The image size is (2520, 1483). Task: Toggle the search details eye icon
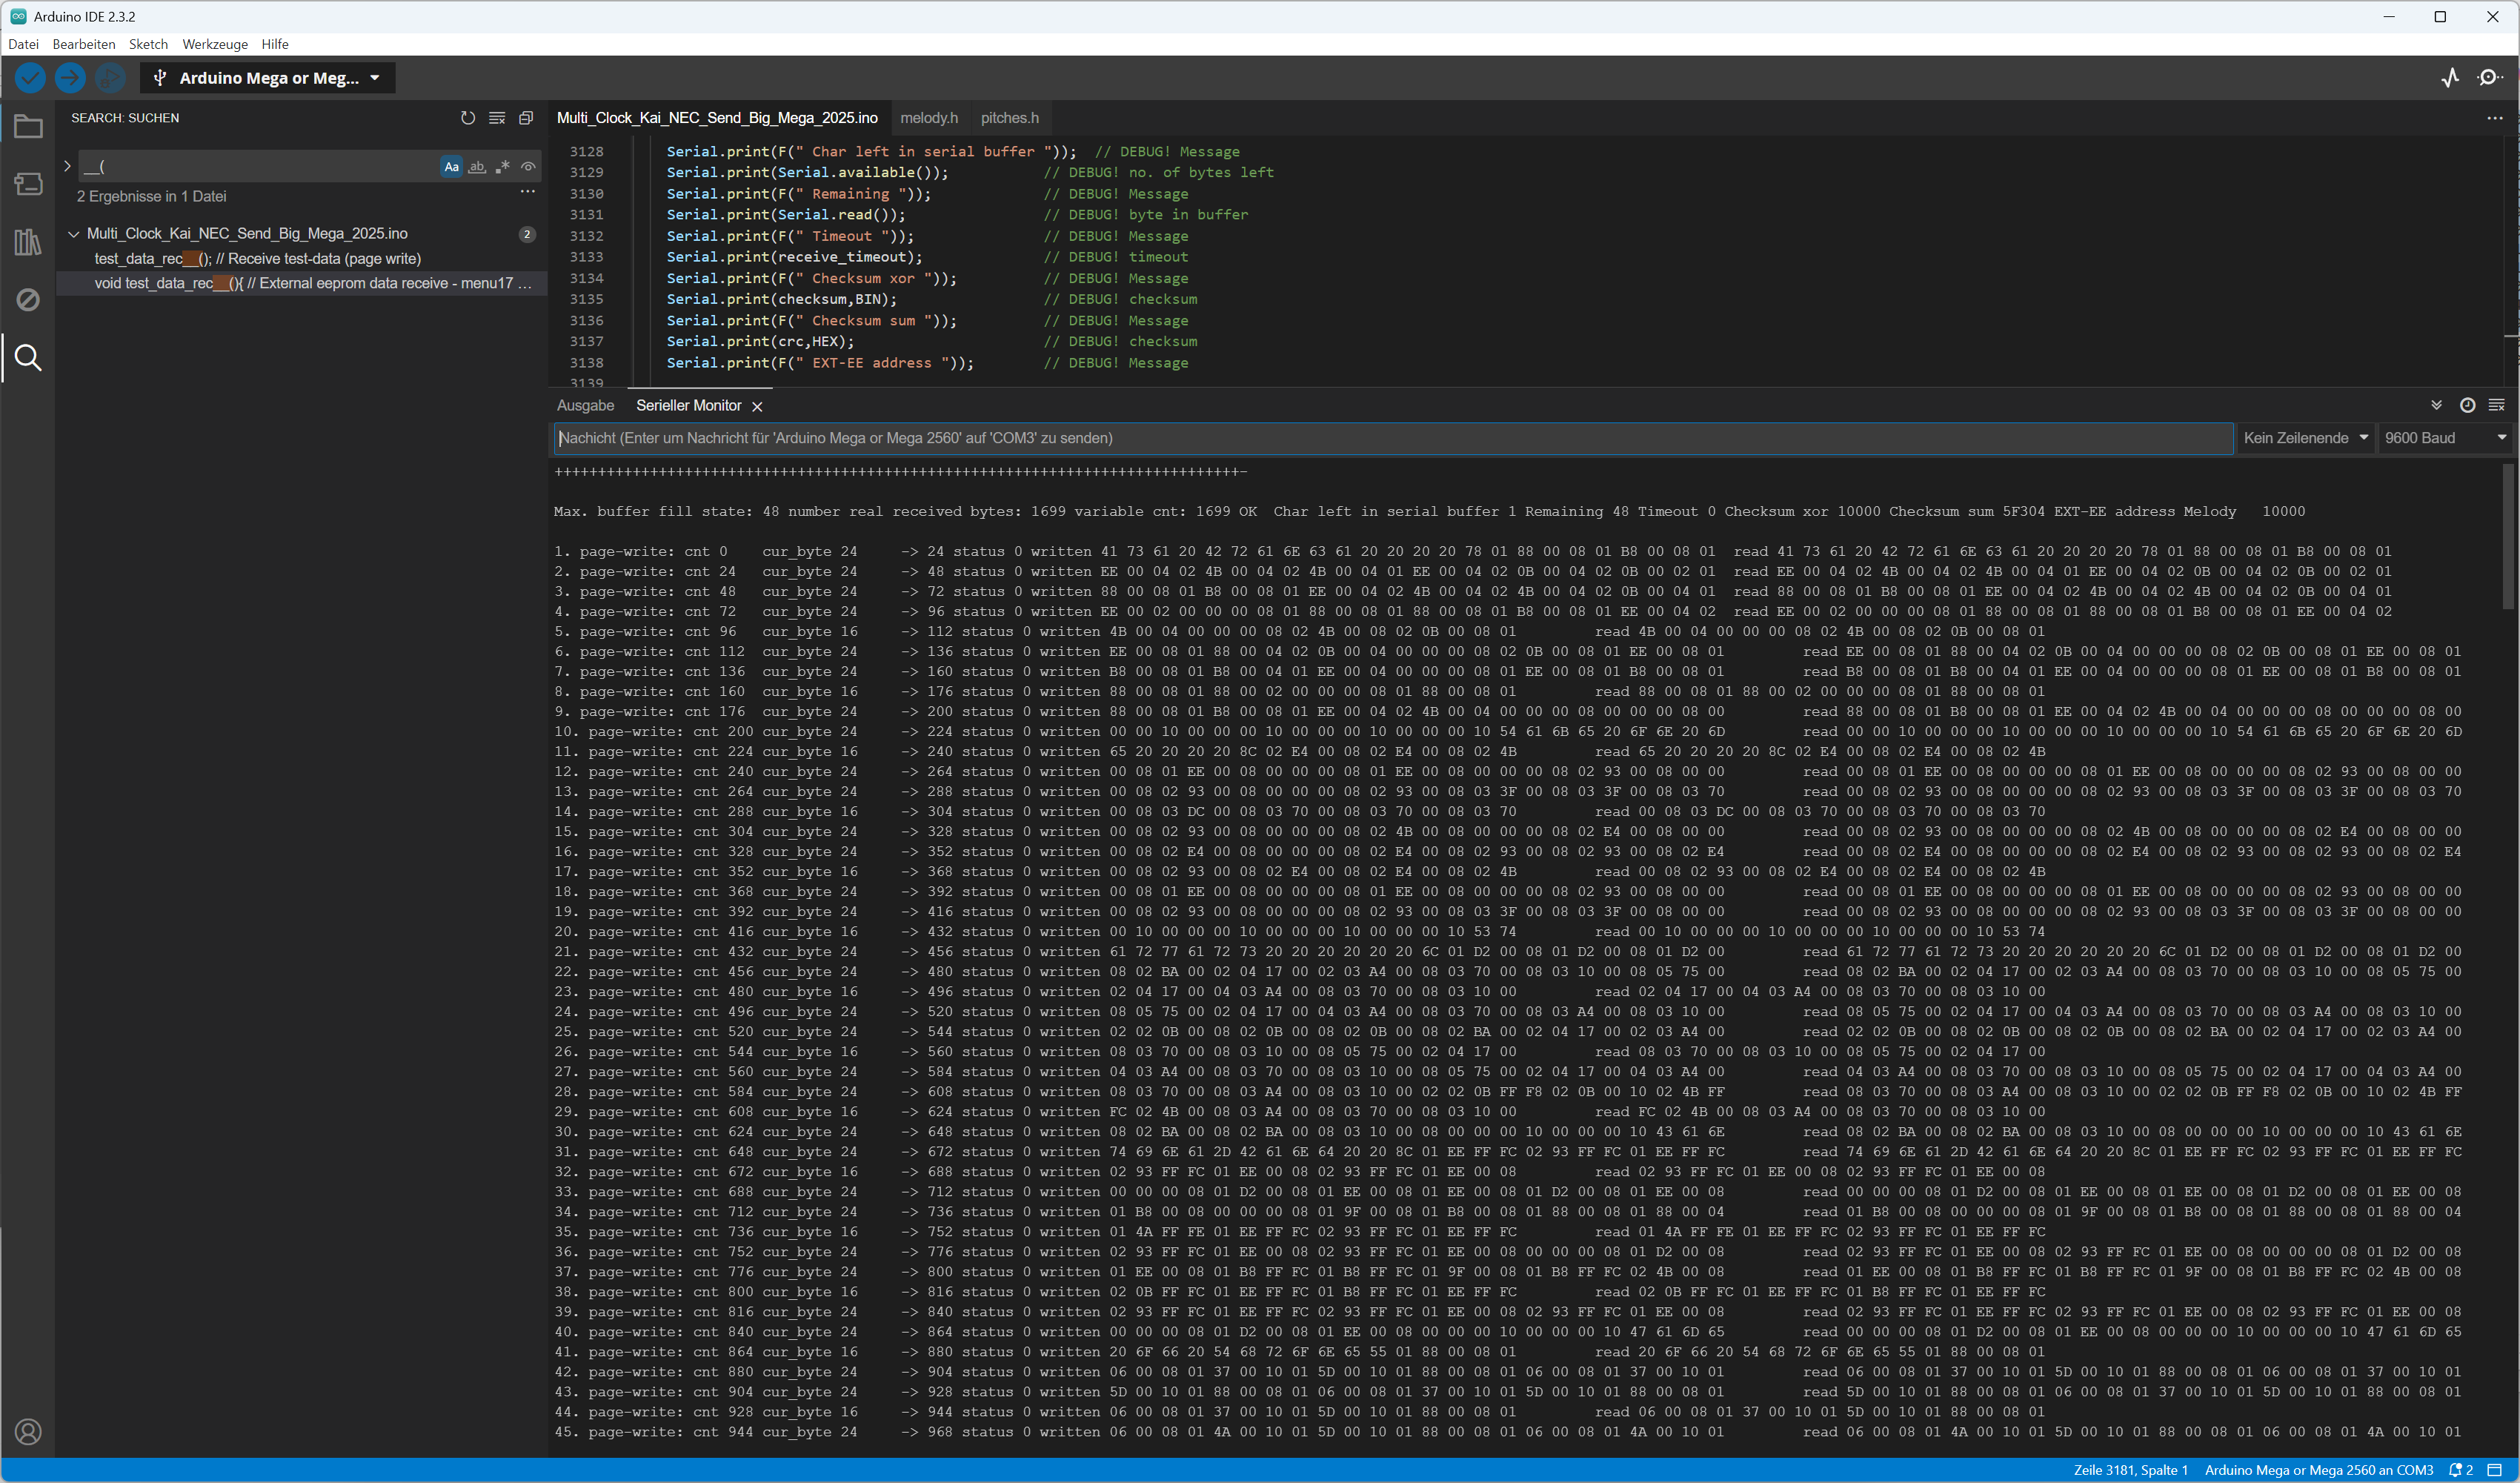coord(528,167)
